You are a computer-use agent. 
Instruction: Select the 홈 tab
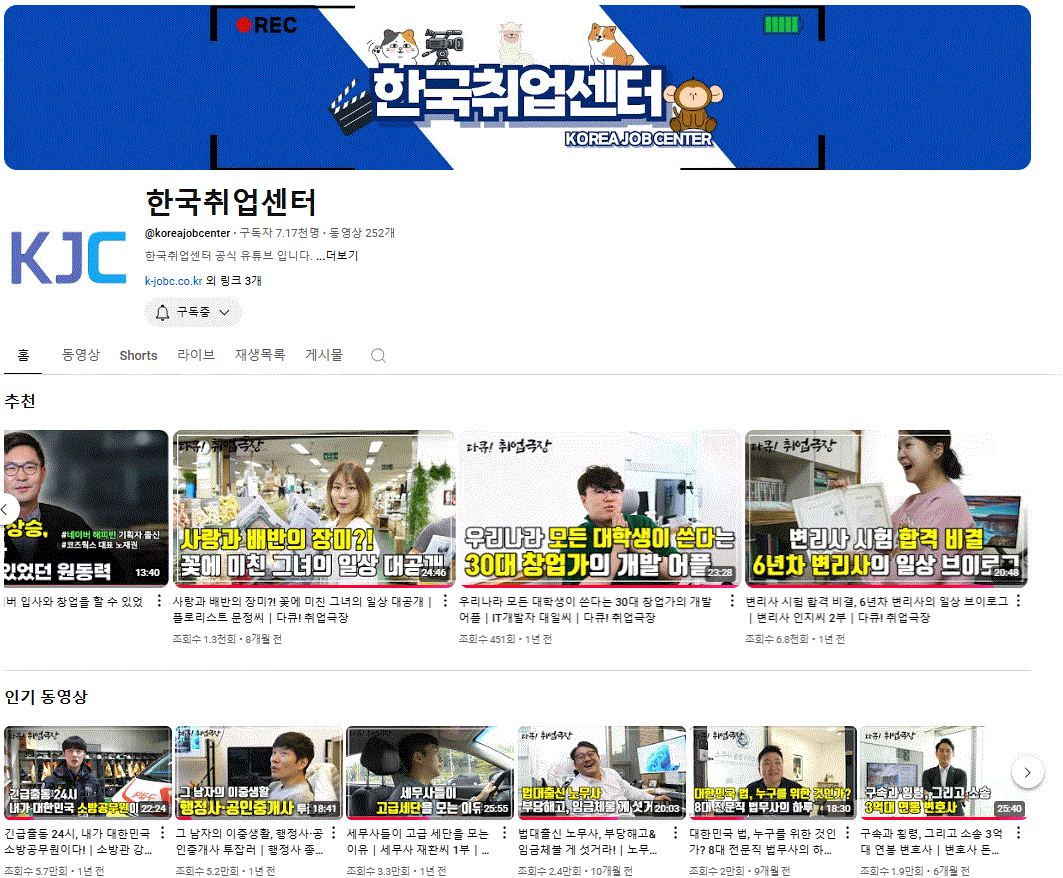[x=23, y=355]
